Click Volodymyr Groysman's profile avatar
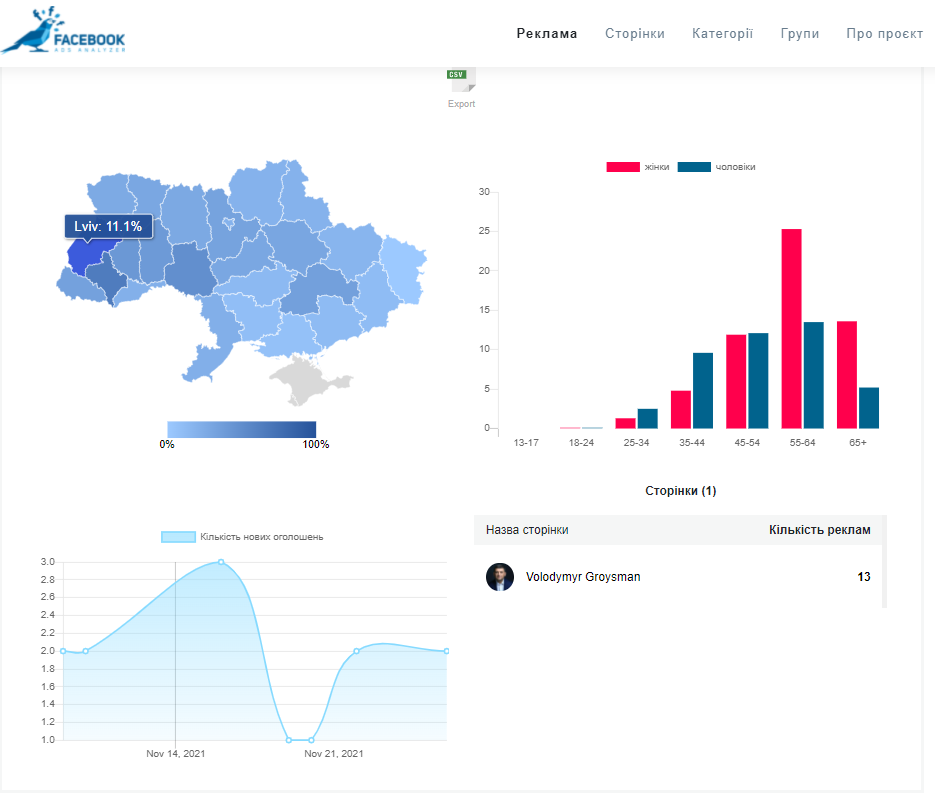Viewport: 935px width, 802px height. coord(500,577)
